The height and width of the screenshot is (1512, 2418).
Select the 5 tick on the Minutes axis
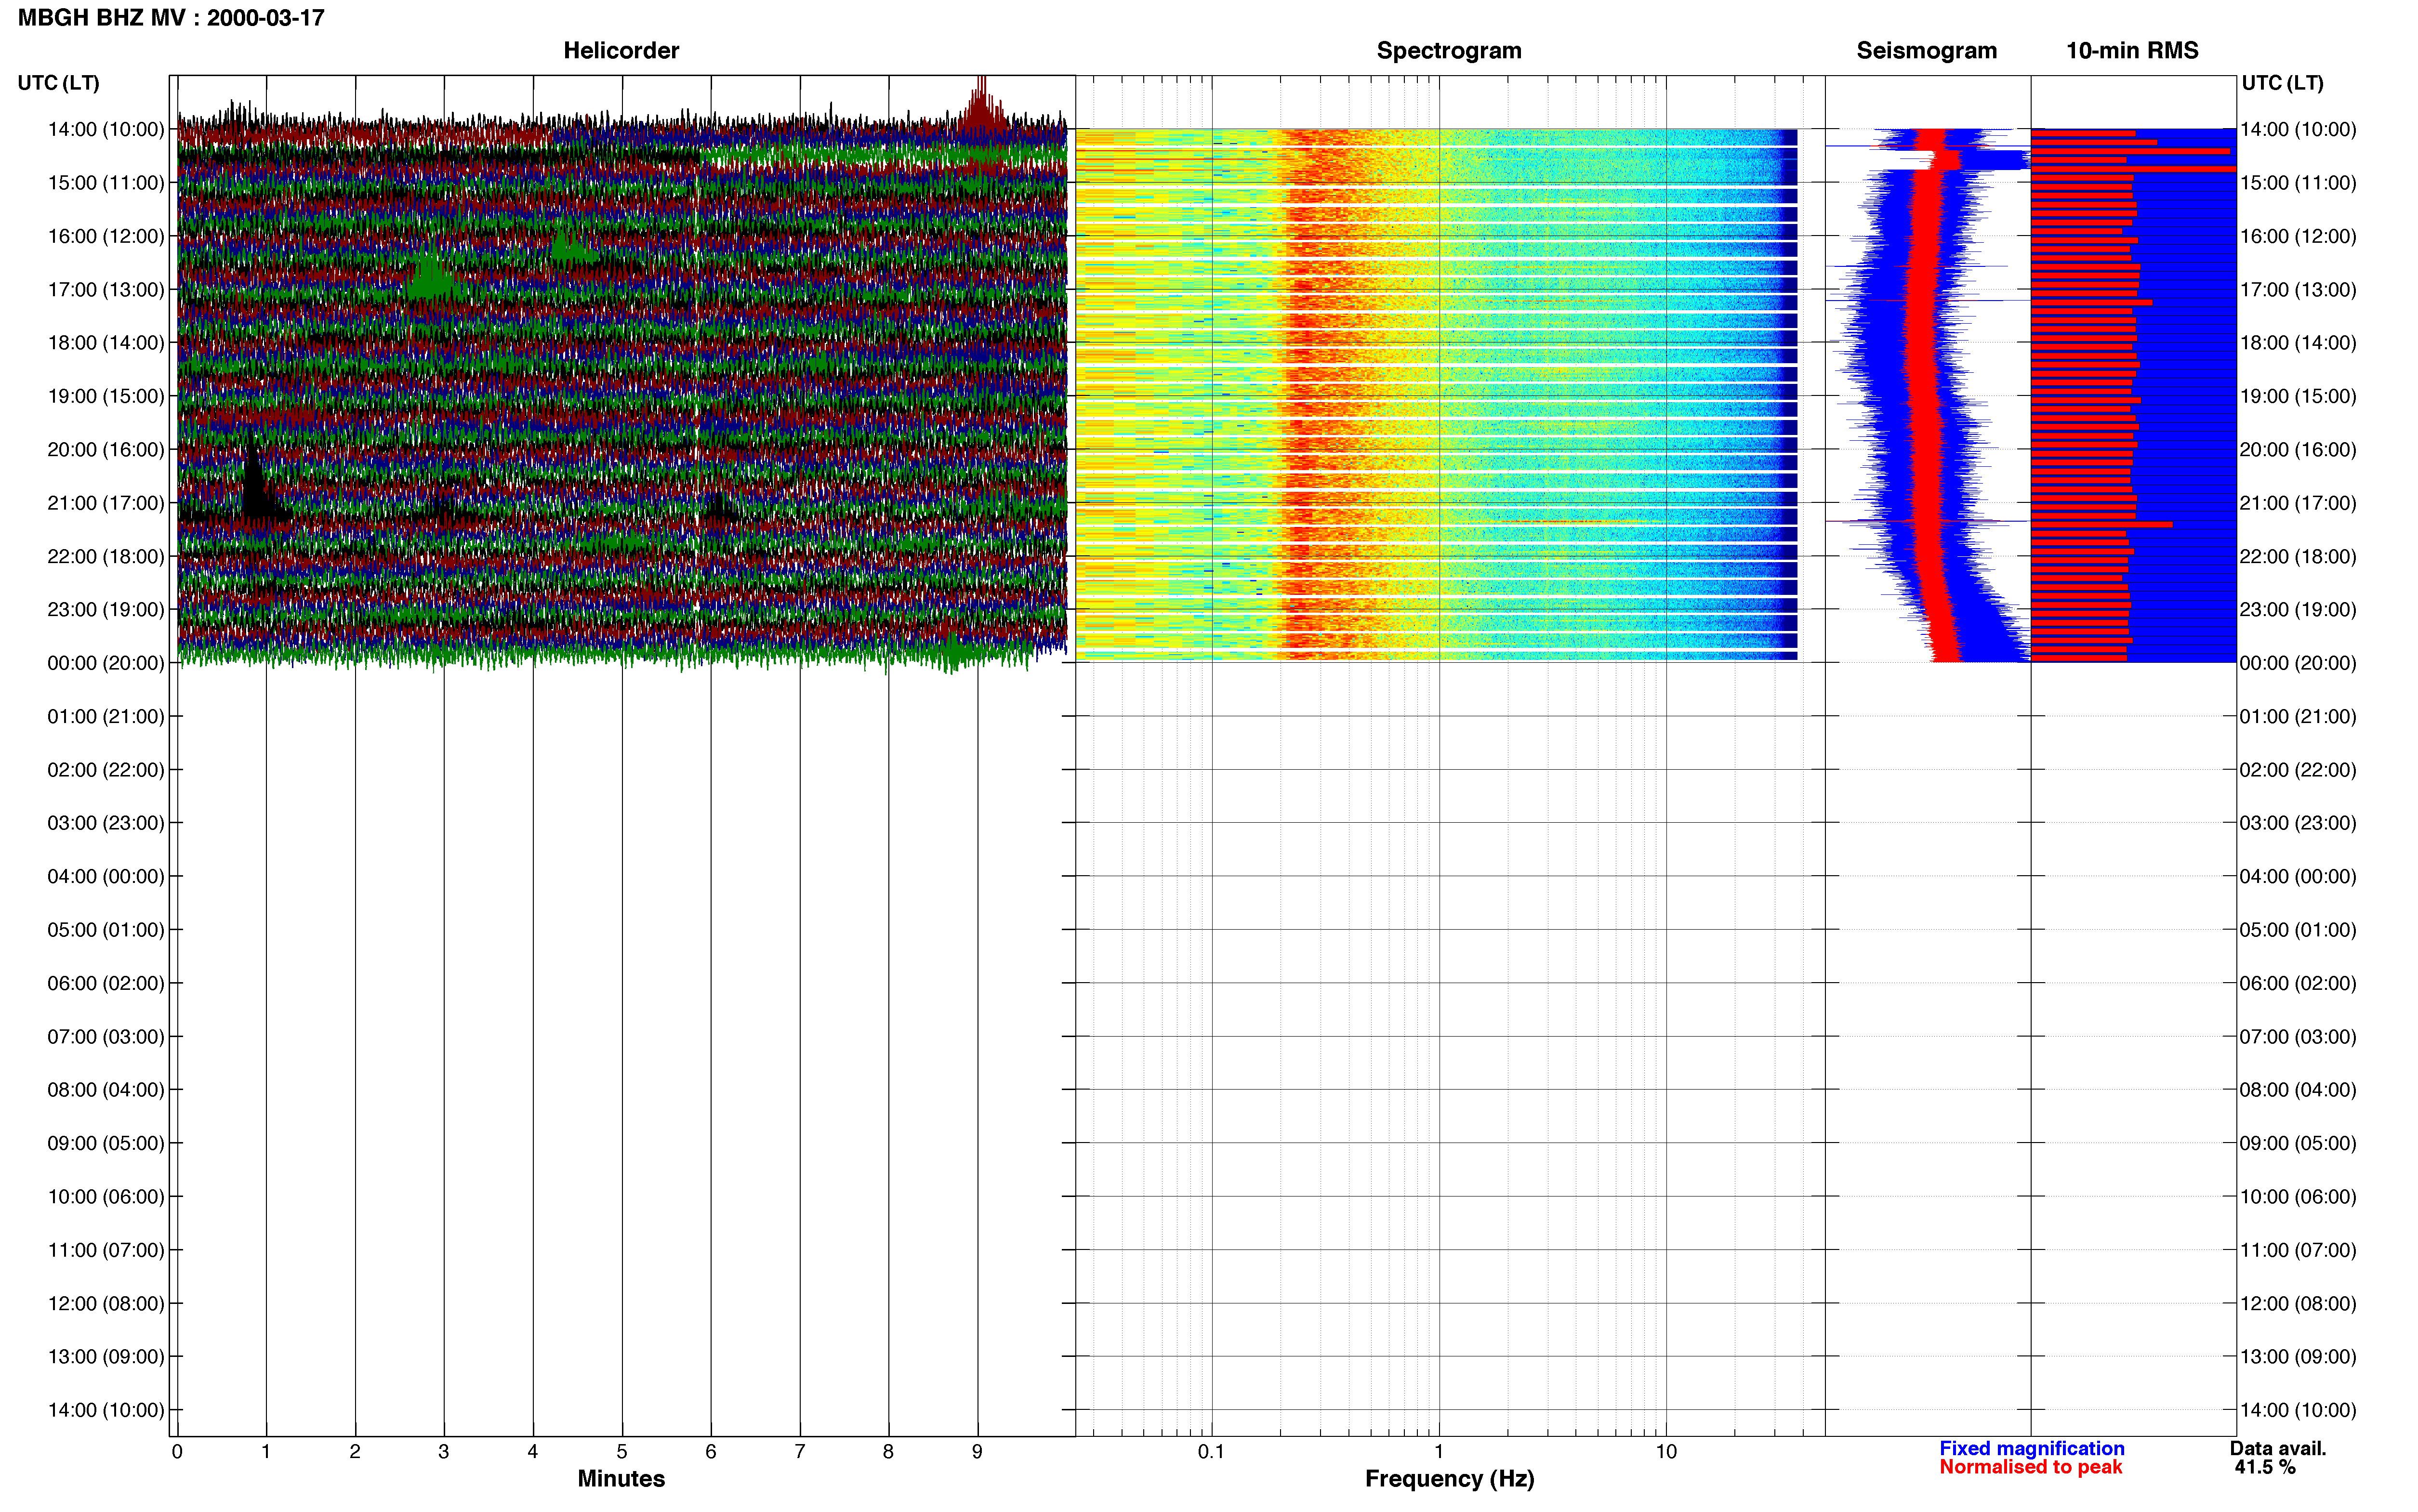click(622, 1452)
